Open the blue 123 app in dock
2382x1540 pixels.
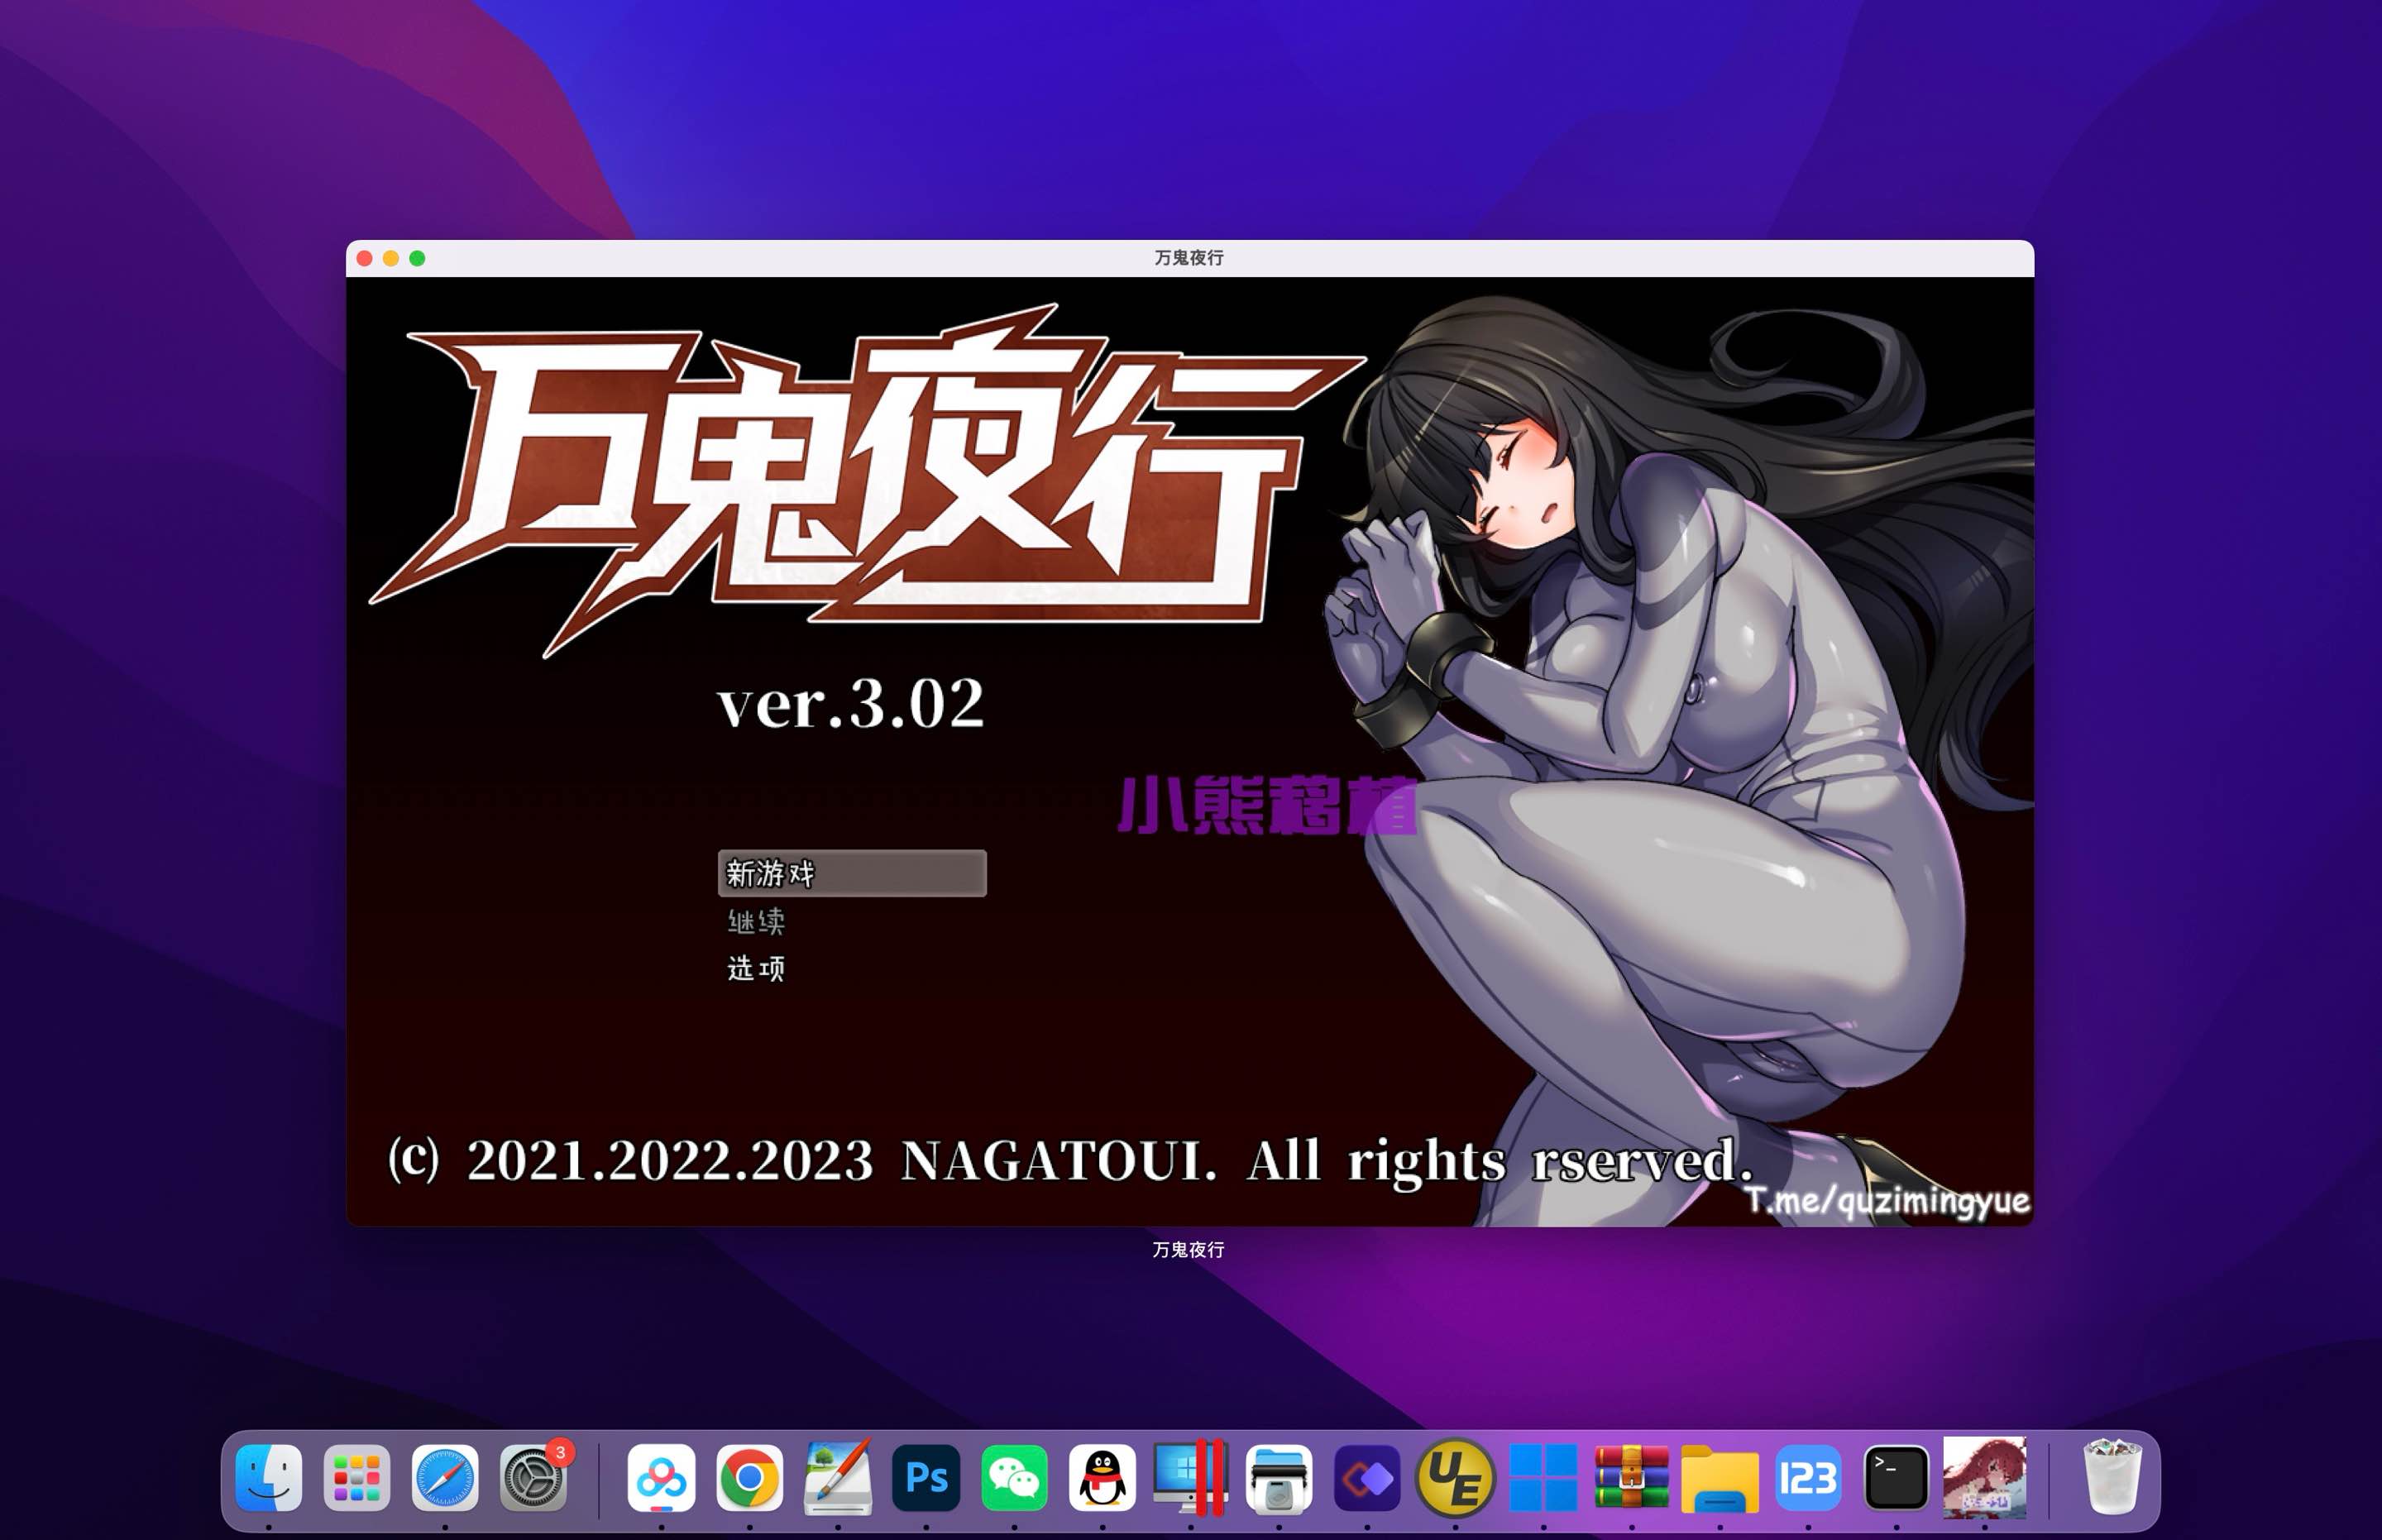pos(1808,1477)
